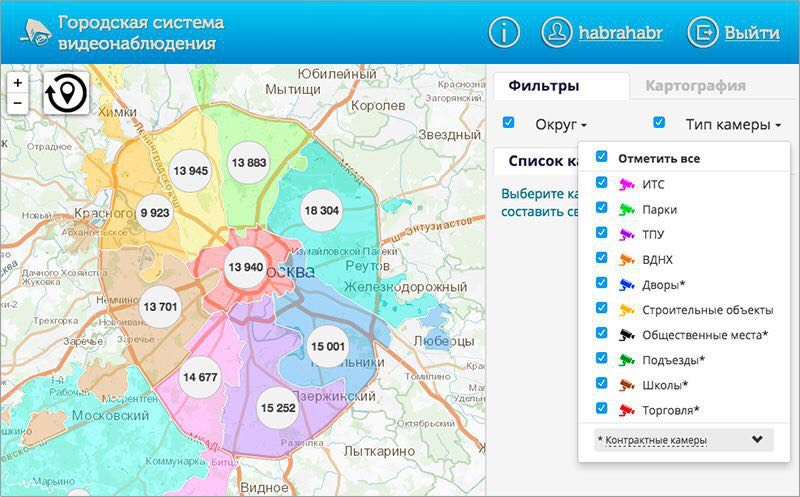Open the Округ dropdown

click(561, 125)
